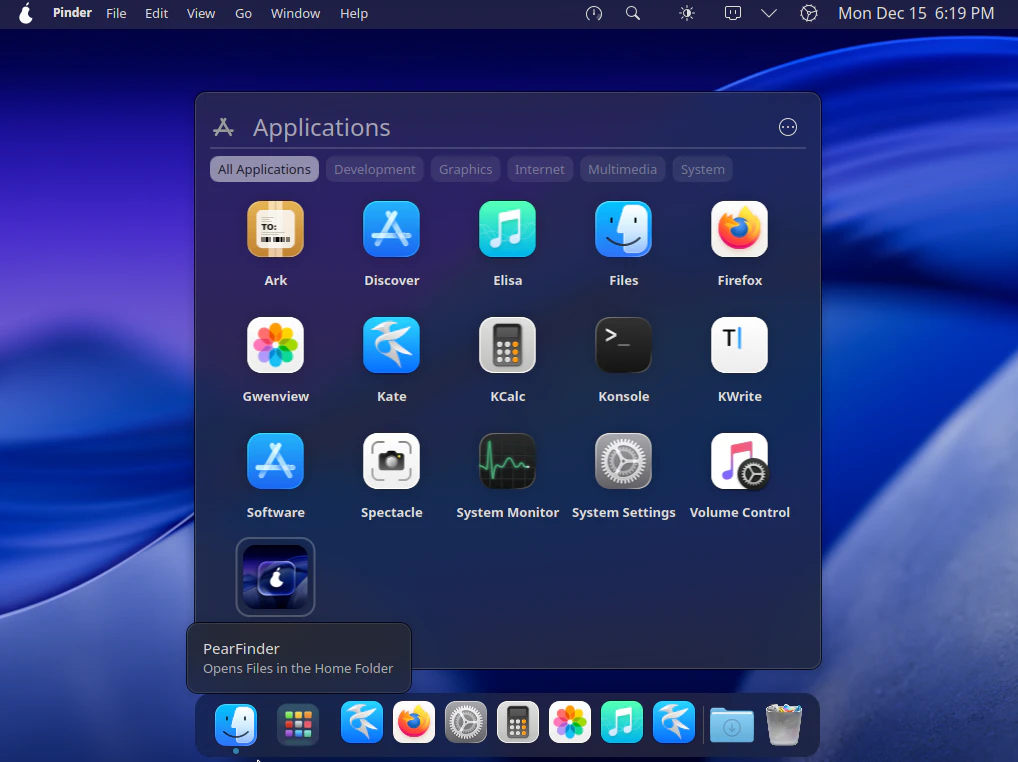Click the display icon in the menu bar
Image resolution: width=1018 pixels, height=762 pixels.
click(732, 14)
